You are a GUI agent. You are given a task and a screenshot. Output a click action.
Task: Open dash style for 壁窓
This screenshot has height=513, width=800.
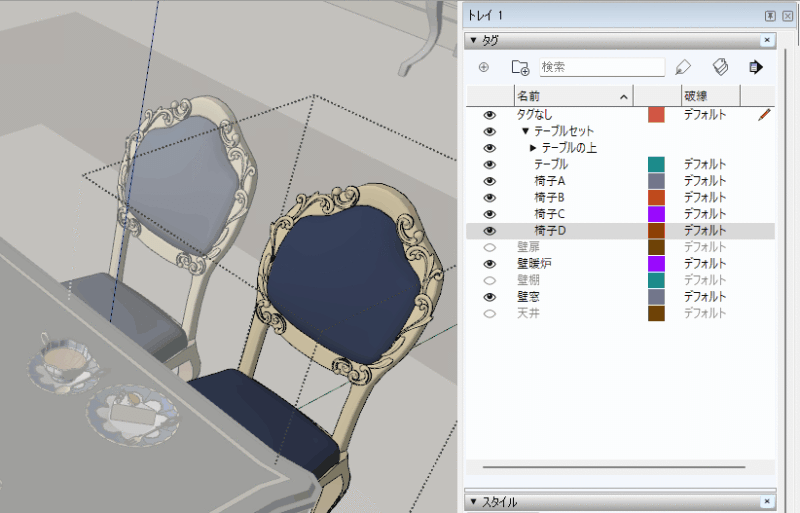[705, 296]
